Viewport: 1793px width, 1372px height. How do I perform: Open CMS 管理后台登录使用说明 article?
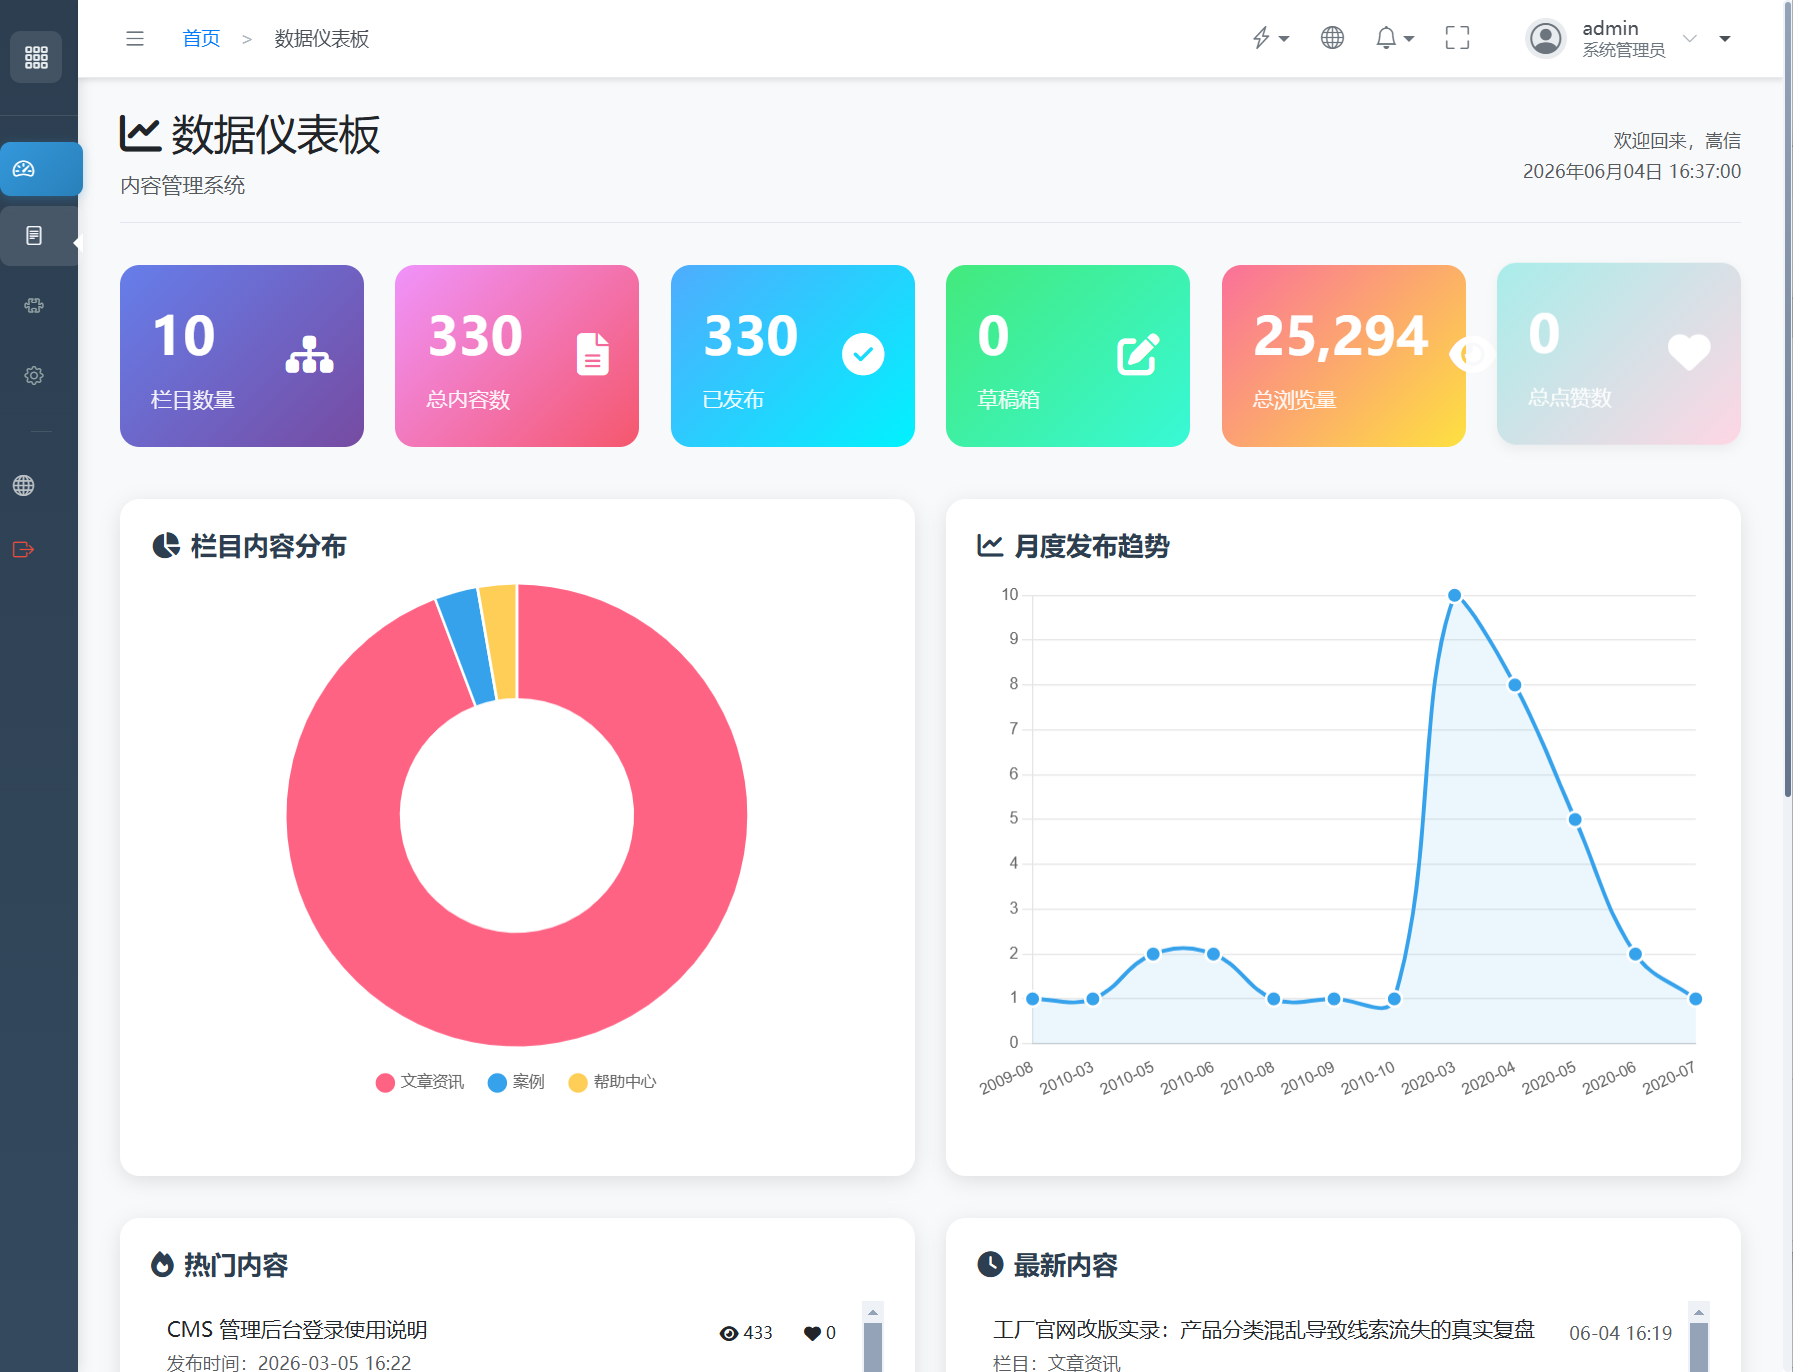297,1330
